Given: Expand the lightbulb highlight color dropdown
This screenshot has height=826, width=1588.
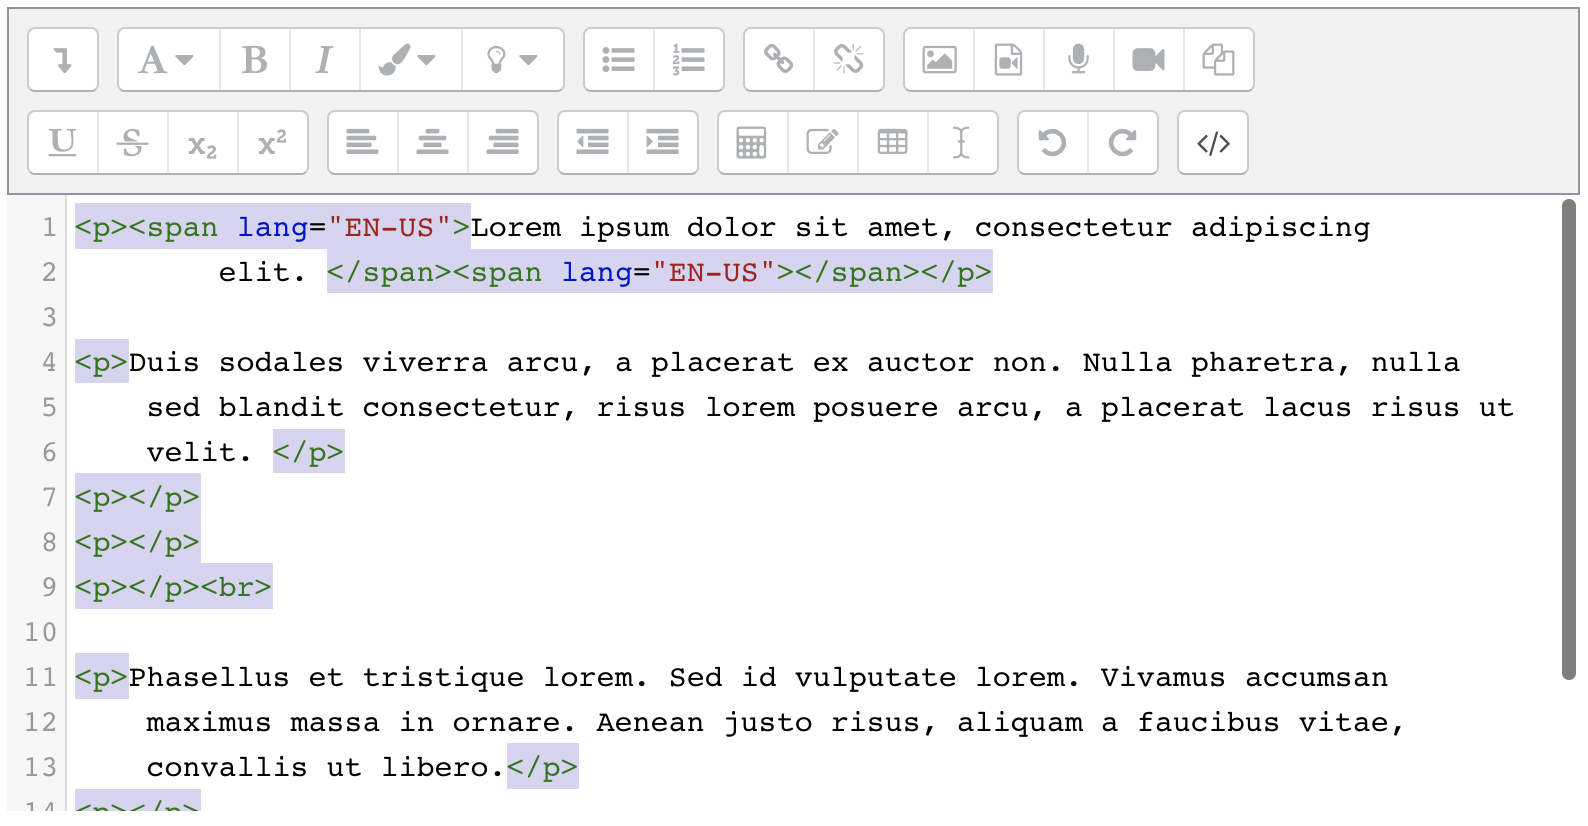Looking at the screenshot, I should (x=512, y=60).
